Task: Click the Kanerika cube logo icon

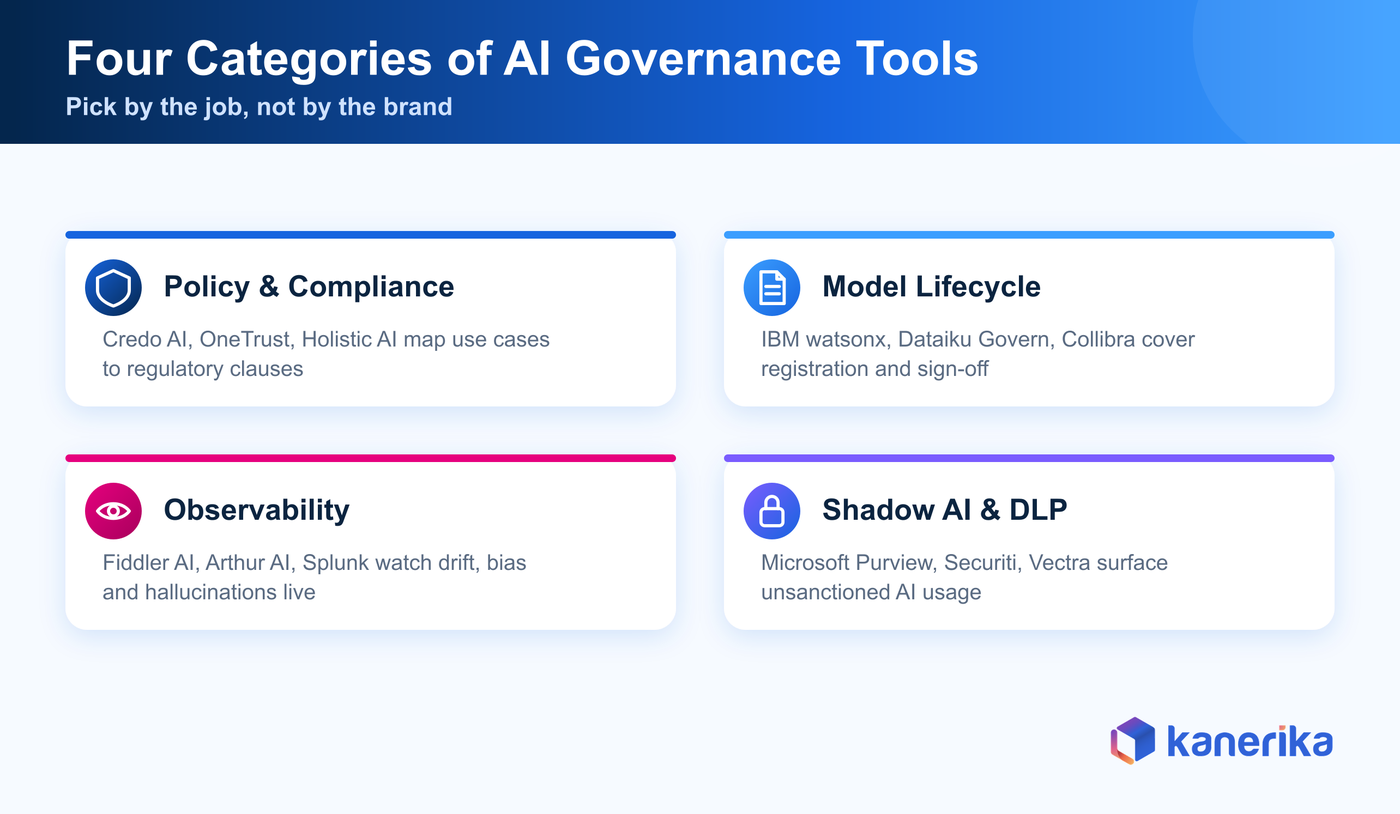Action: click(1133, 741)
